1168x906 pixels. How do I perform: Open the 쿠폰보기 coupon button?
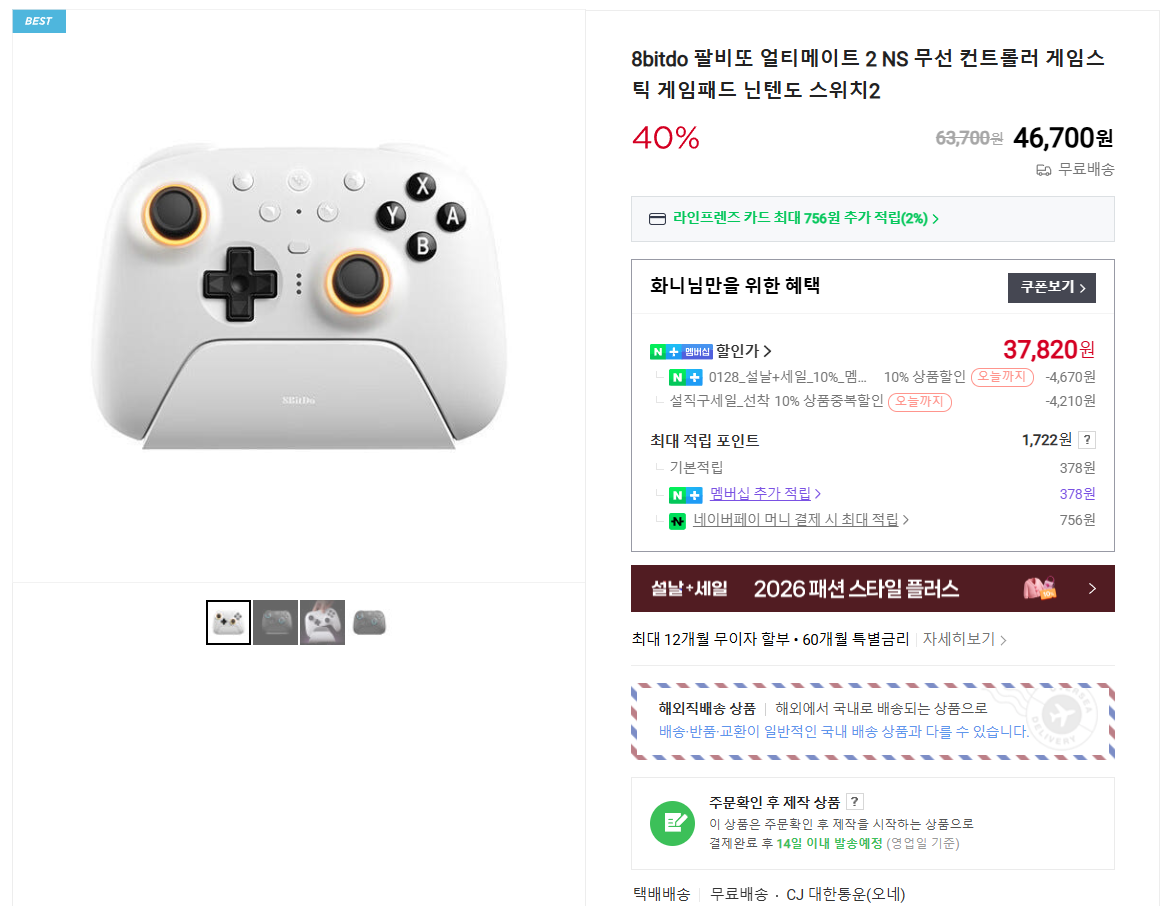[x=1051, y=287]
